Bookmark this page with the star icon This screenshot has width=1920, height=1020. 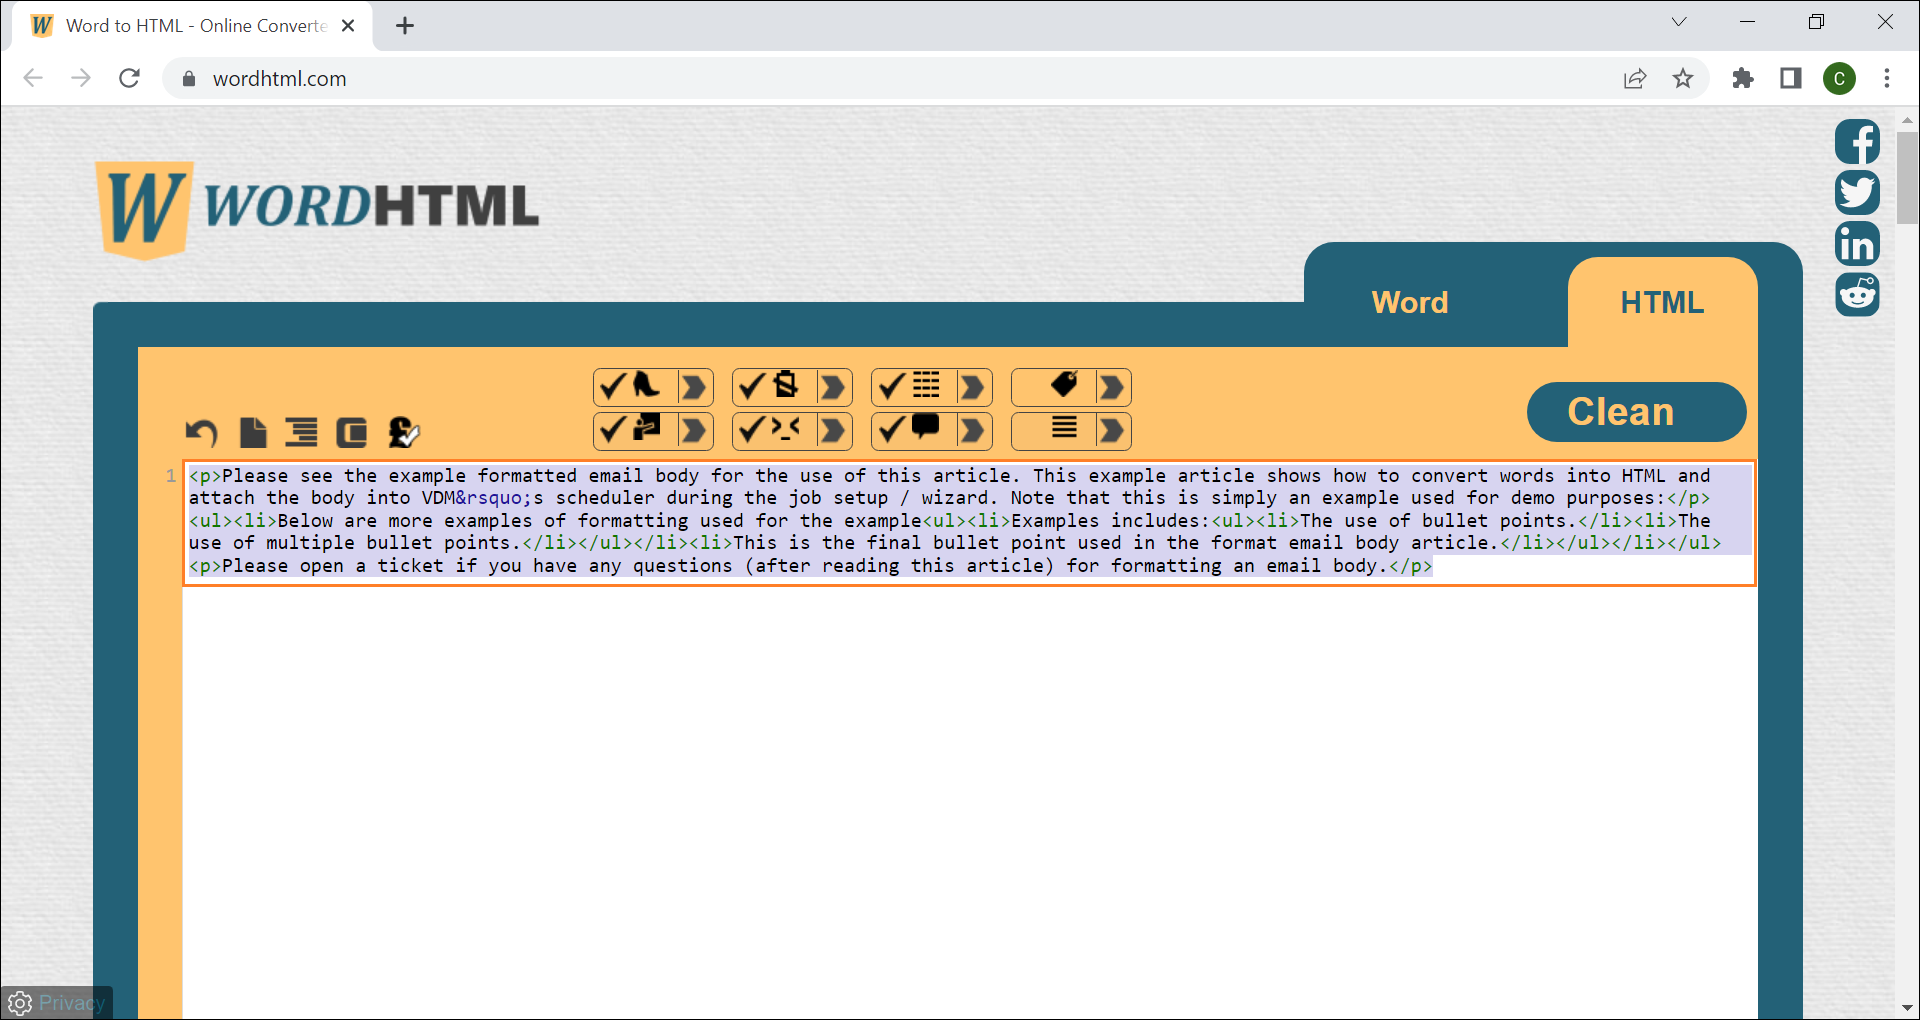pyautogui.click(x=1683, y=78)
